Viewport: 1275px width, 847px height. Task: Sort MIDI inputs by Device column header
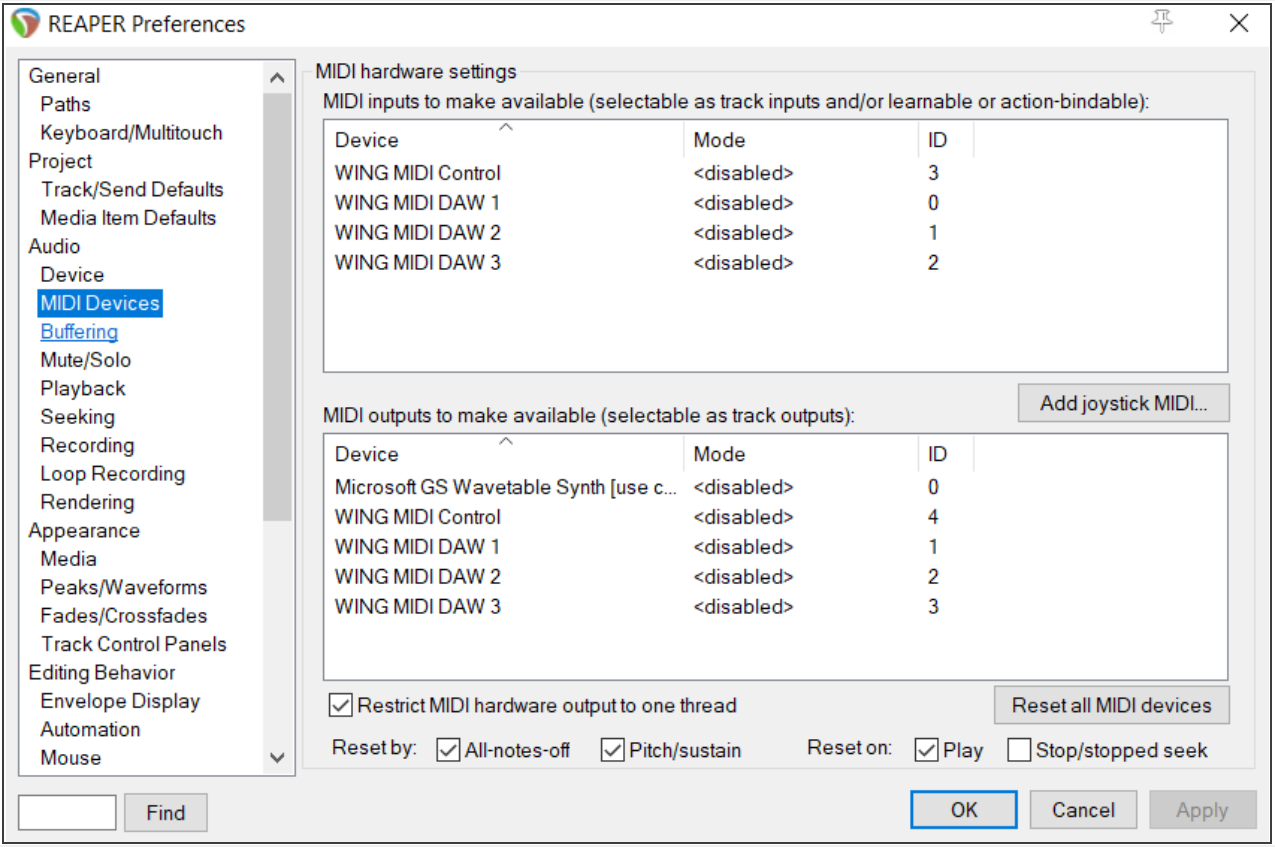click(x=505, y=140)
